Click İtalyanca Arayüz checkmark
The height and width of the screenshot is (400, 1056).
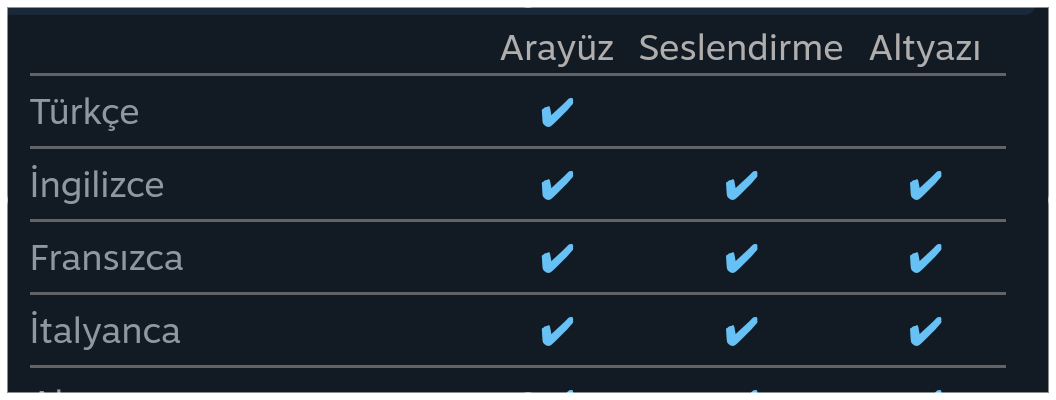557,331
